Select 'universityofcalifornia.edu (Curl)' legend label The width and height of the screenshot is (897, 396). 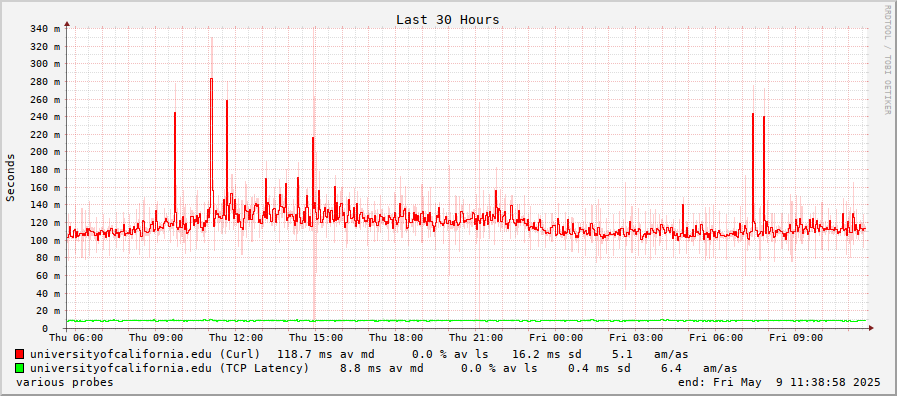pos(145,354)
